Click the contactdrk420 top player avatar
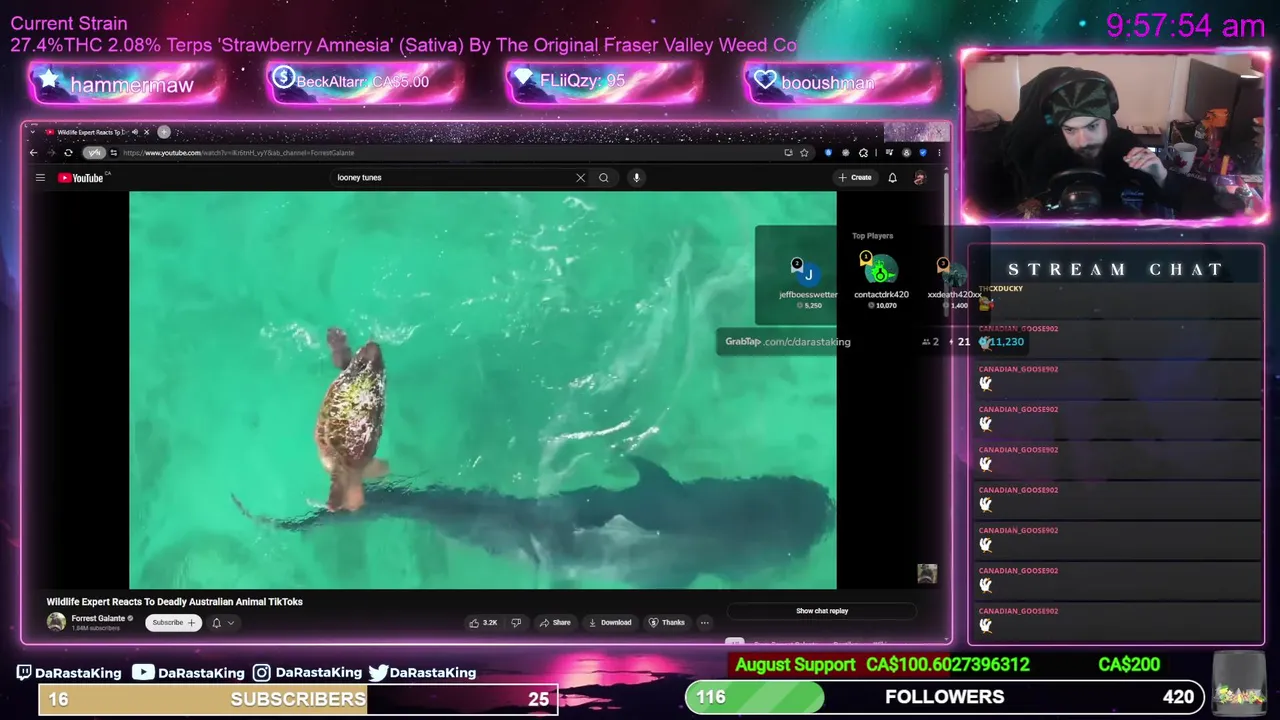The image size is (1280, 720). (x=881, y=270)
